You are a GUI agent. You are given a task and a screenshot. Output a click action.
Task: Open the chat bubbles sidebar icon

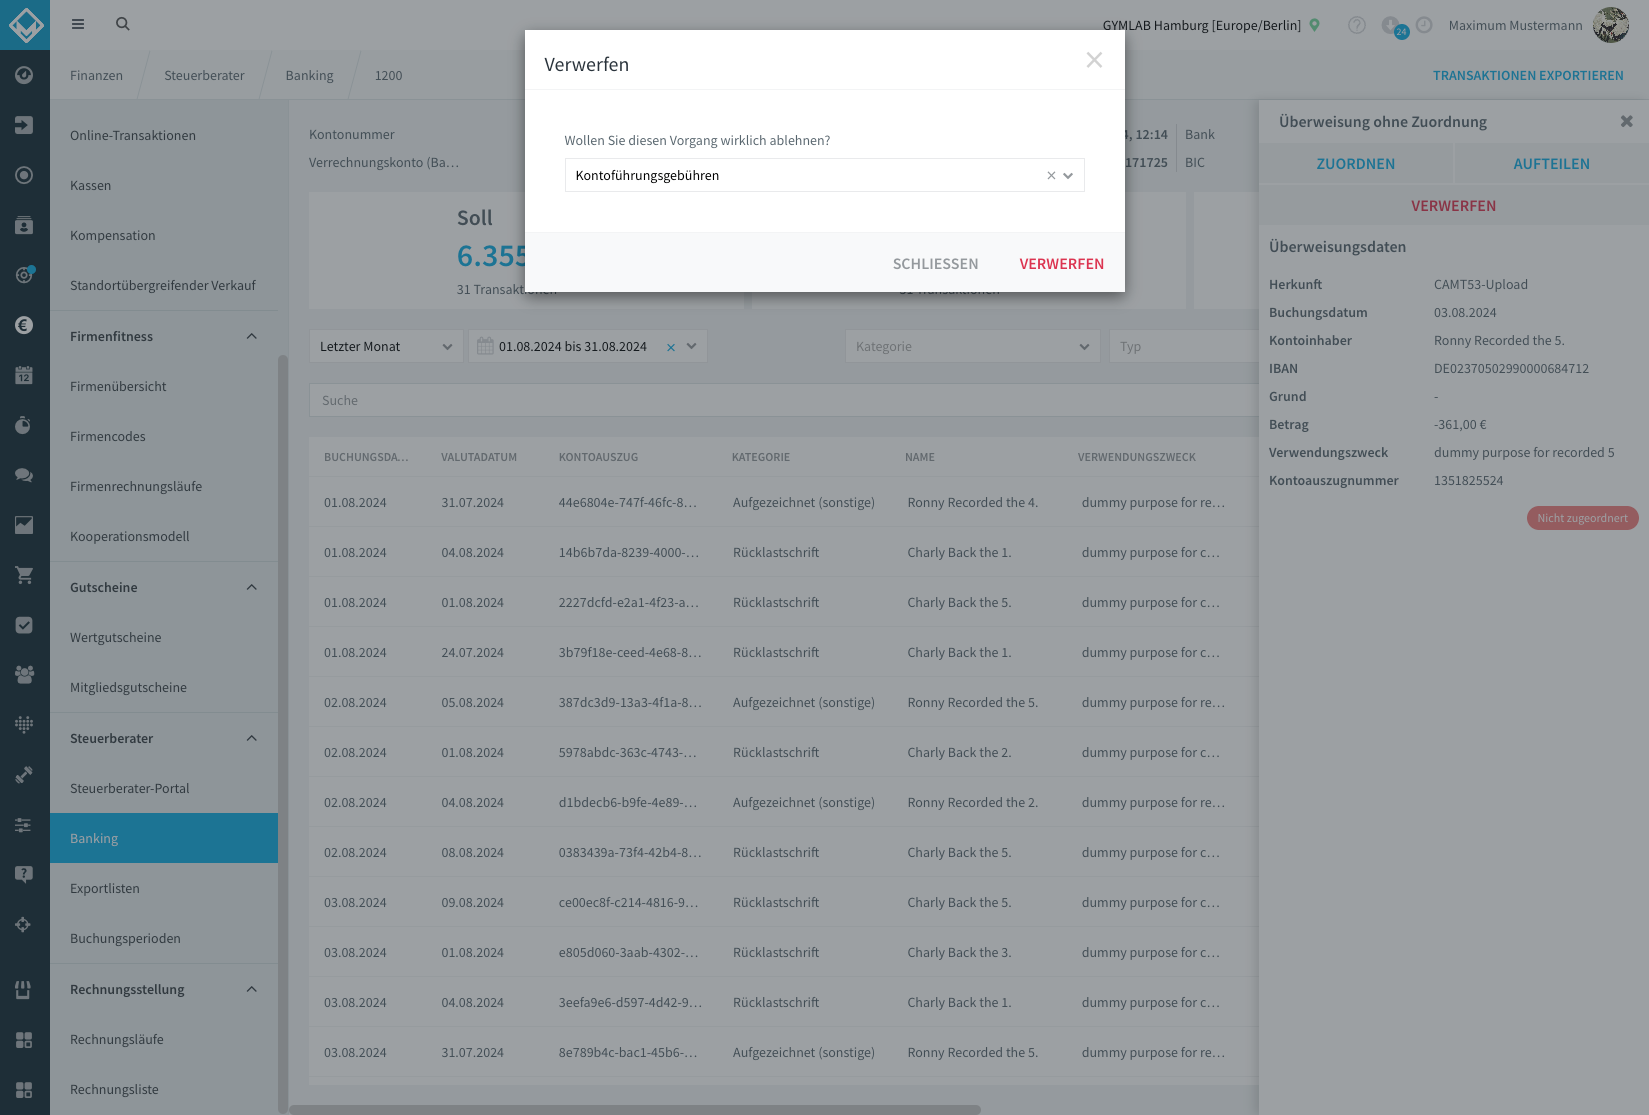coord(25,475)
